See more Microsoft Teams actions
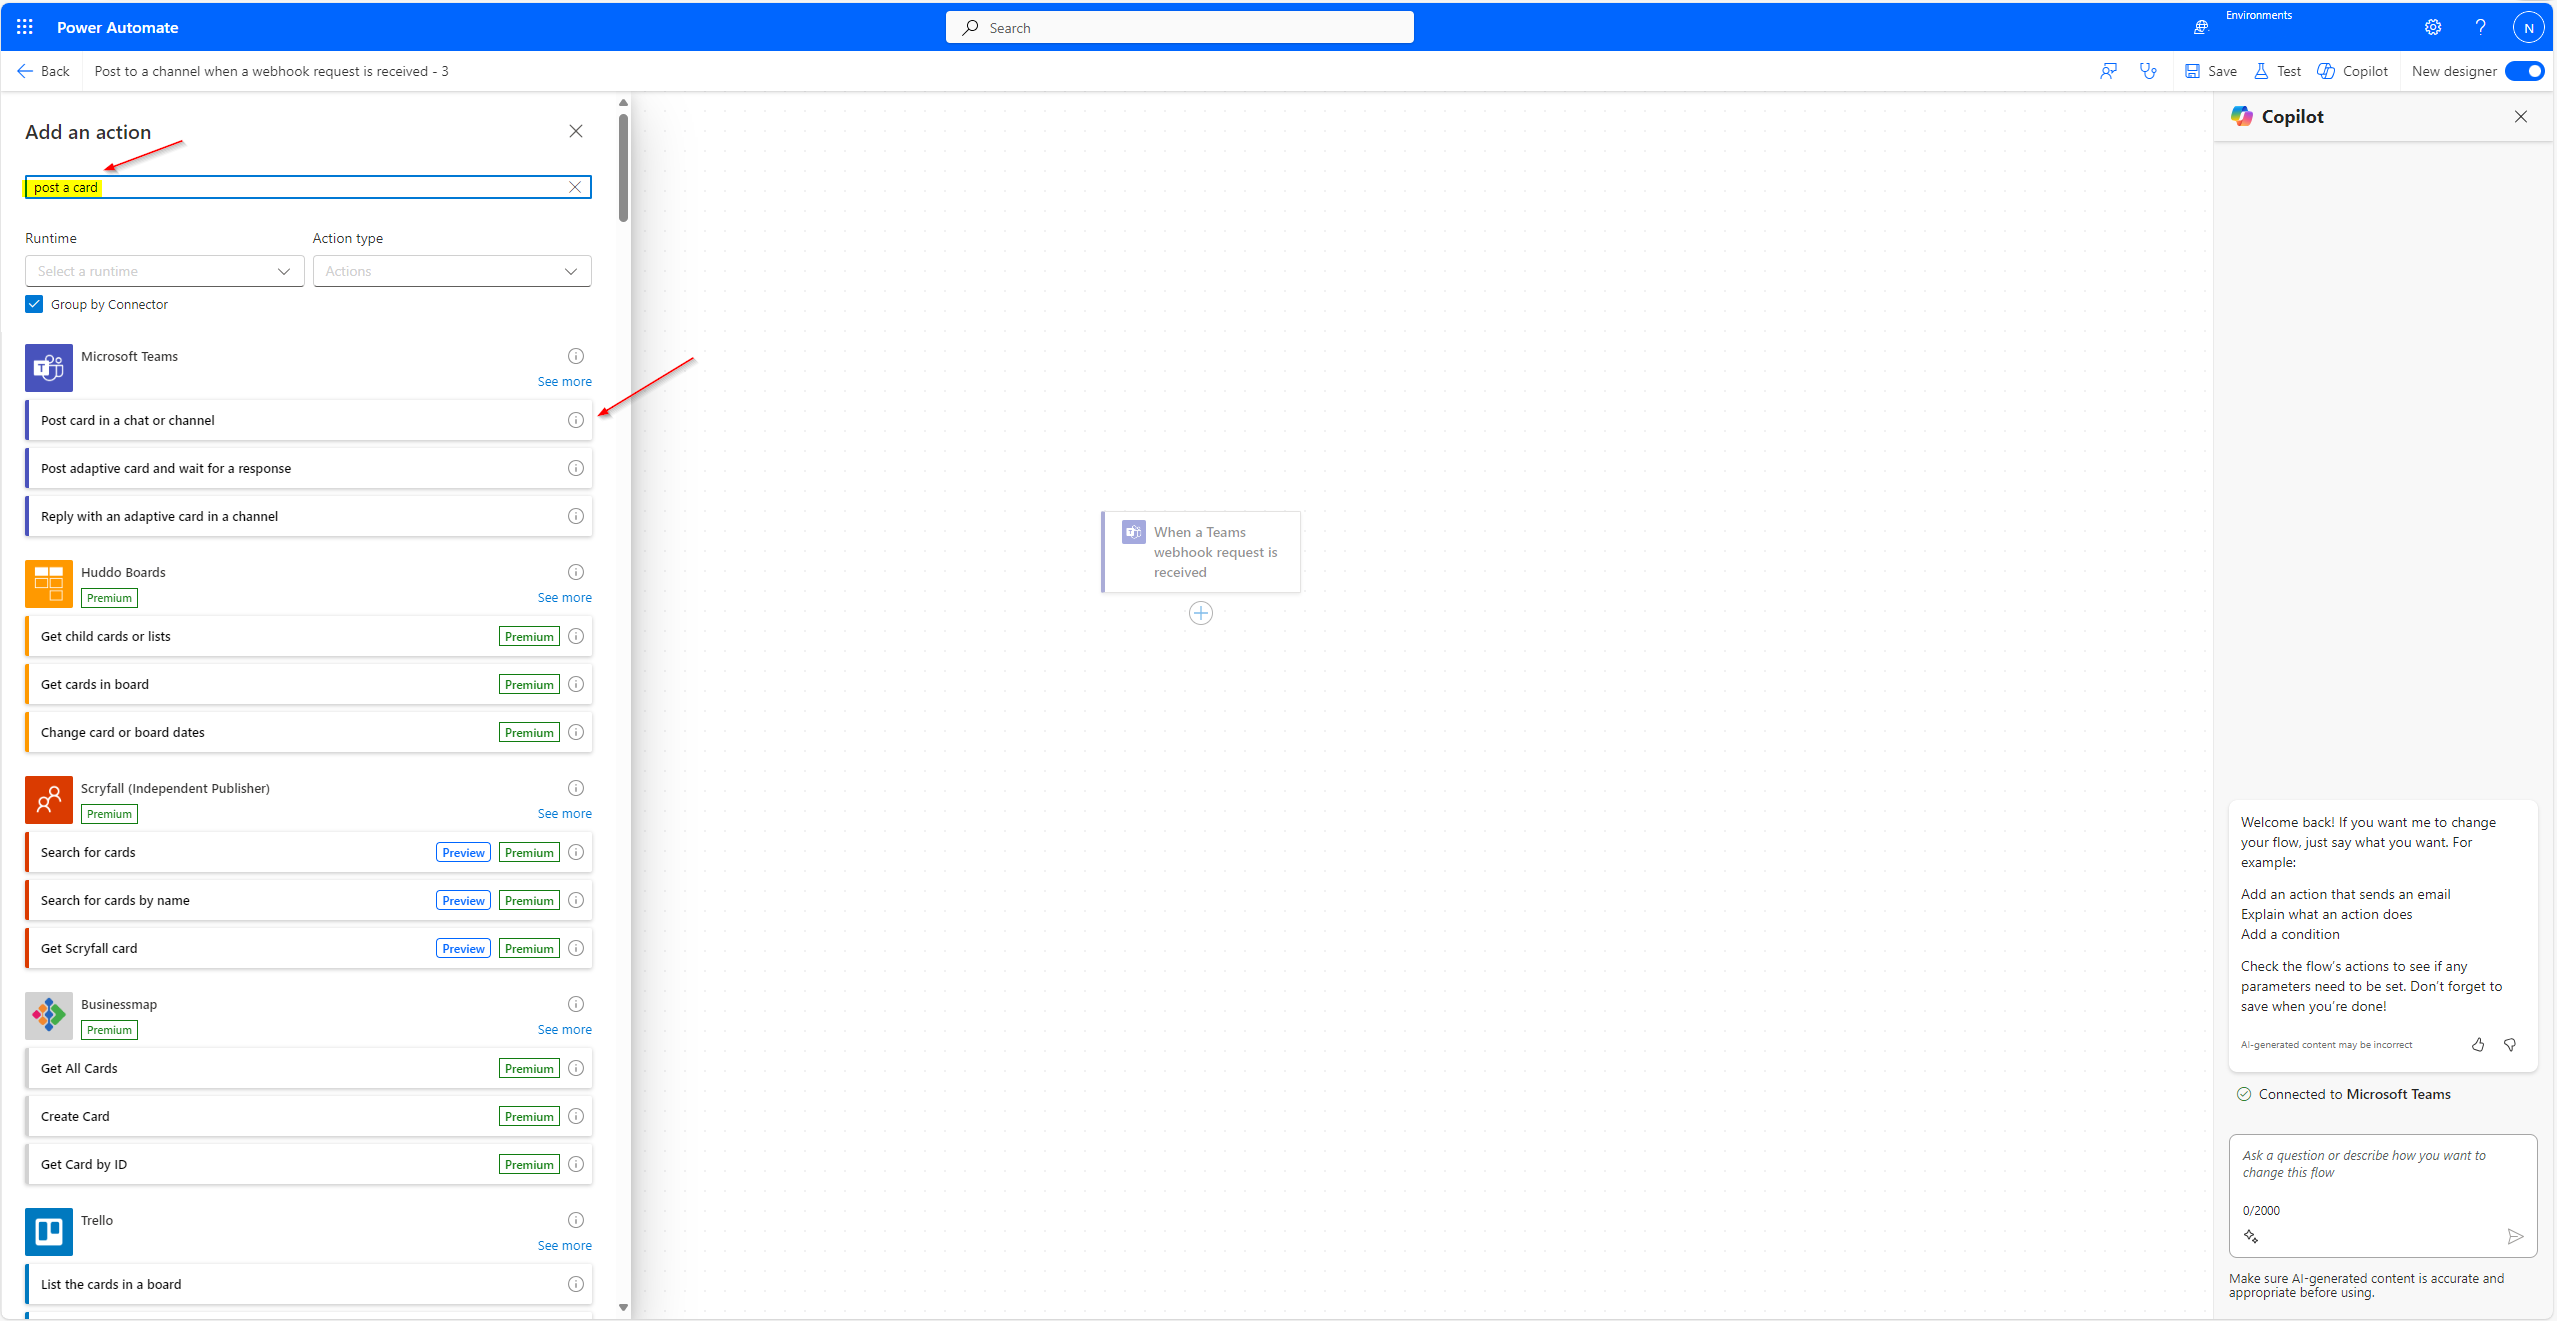The height and width of the screenshot is (1321, 2557). pyautogui.click(x=564, y=382)
